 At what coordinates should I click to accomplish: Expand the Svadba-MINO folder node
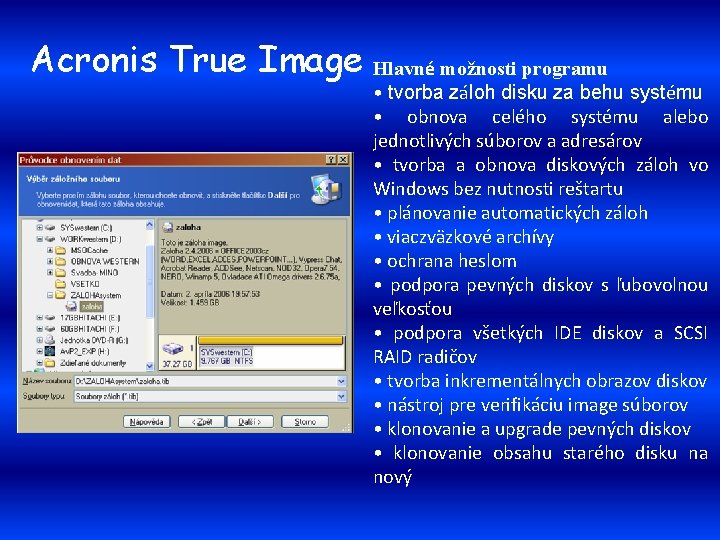tap(50, 272)
